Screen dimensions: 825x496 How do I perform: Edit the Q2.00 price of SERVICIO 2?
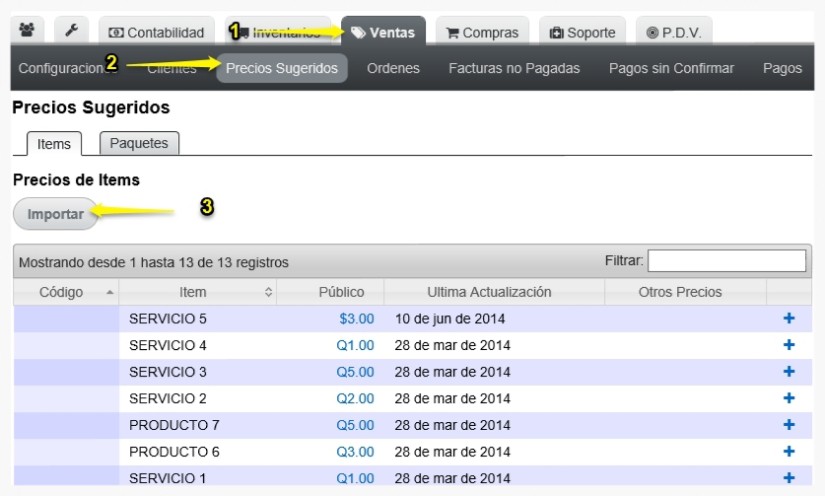pyautogui.click(x=355, y=399)
